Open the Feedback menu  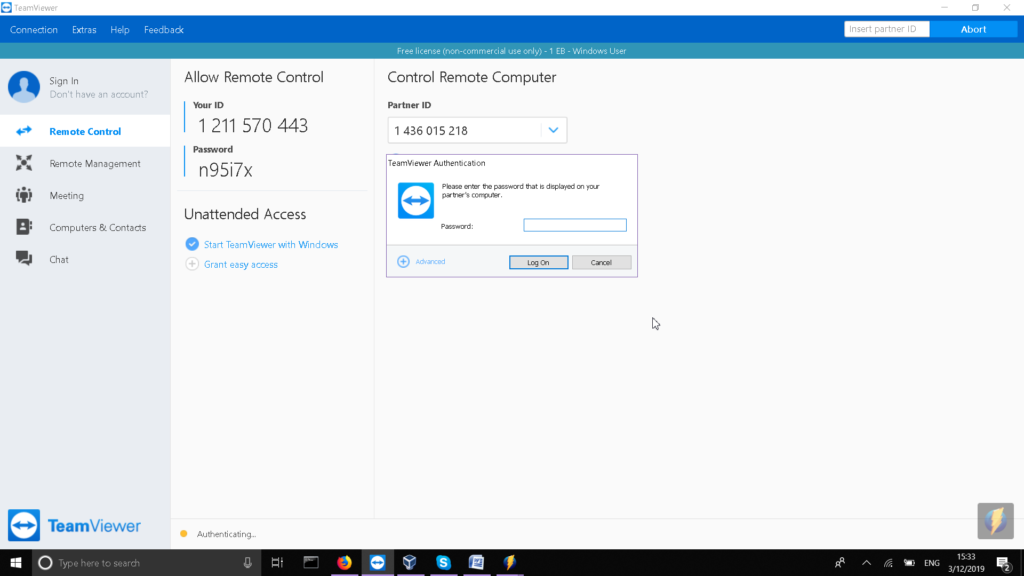(x=163, y=29)
